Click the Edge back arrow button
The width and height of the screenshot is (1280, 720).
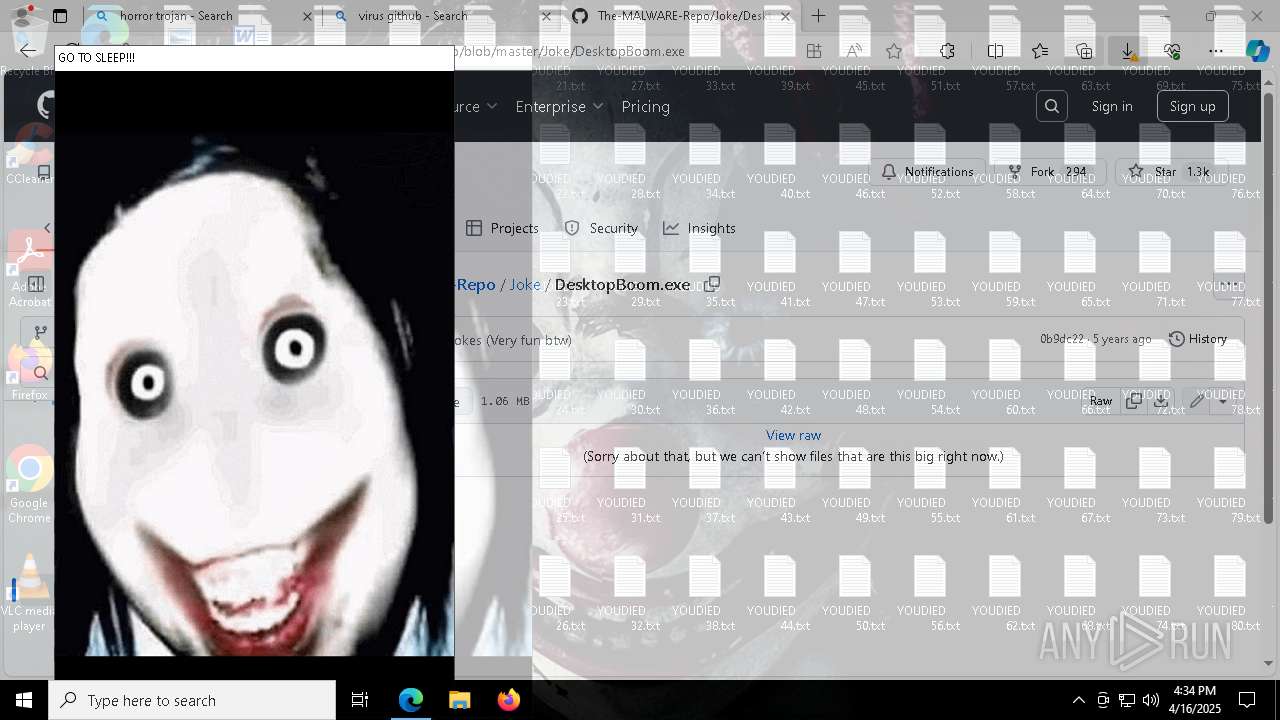[x=28, y=51]
